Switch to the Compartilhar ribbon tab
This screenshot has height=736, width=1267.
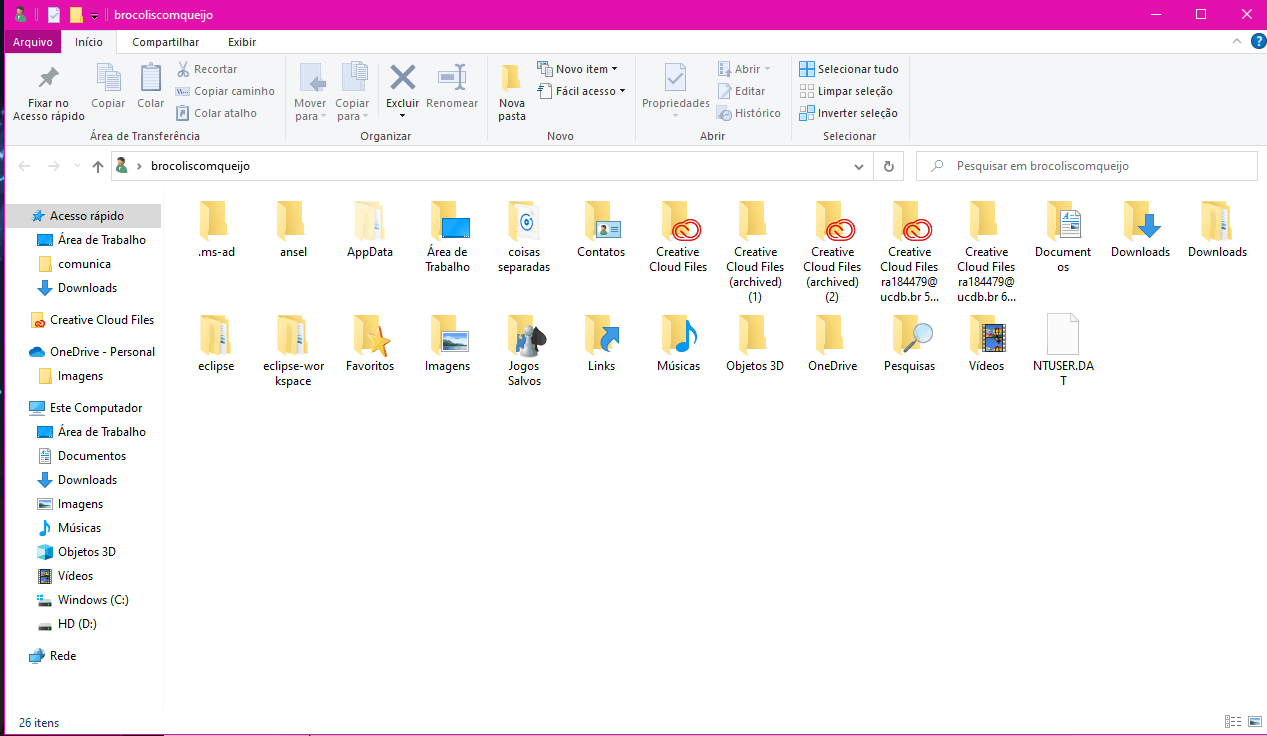[166, 42]
